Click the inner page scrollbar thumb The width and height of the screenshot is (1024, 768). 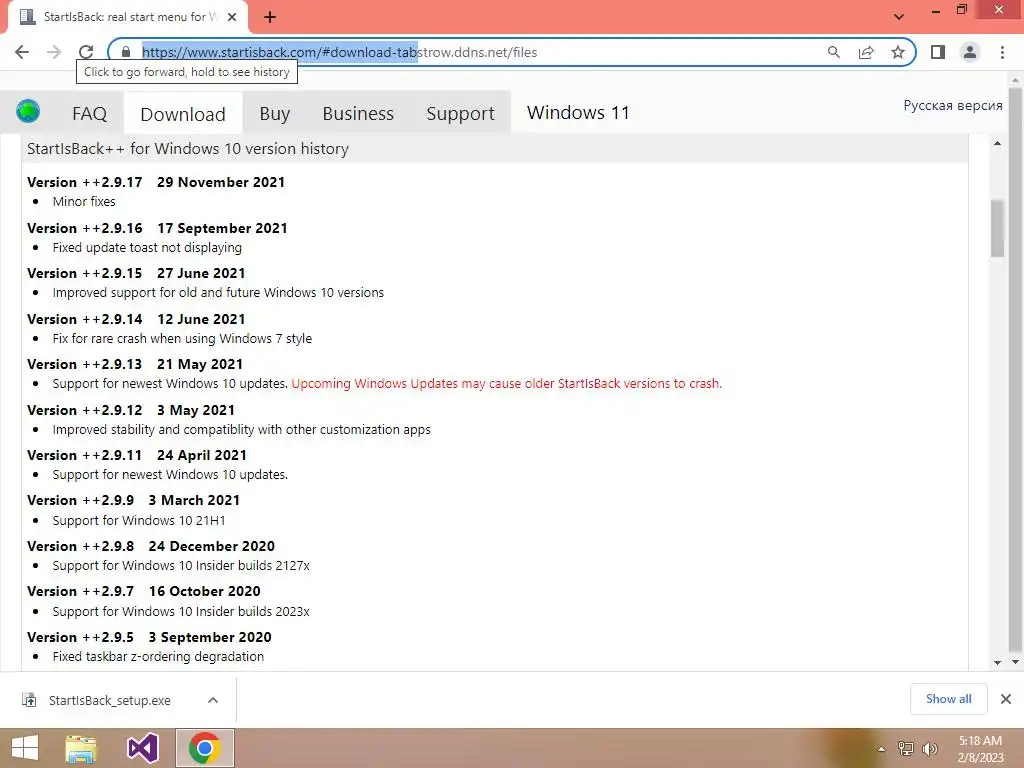tap(997, 229)
